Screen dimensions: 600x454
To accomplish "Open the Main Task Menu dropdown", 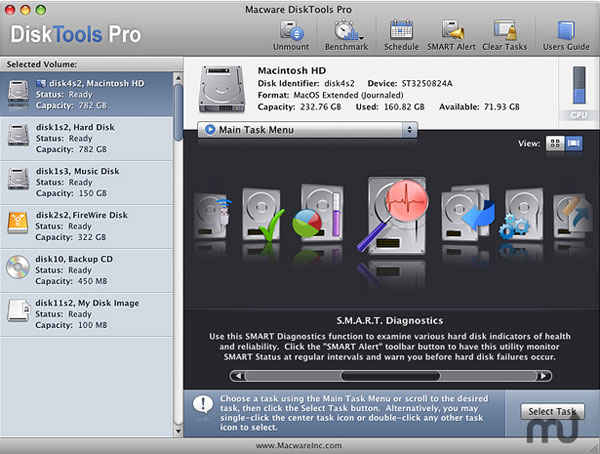I will click(x=307, y=129).
